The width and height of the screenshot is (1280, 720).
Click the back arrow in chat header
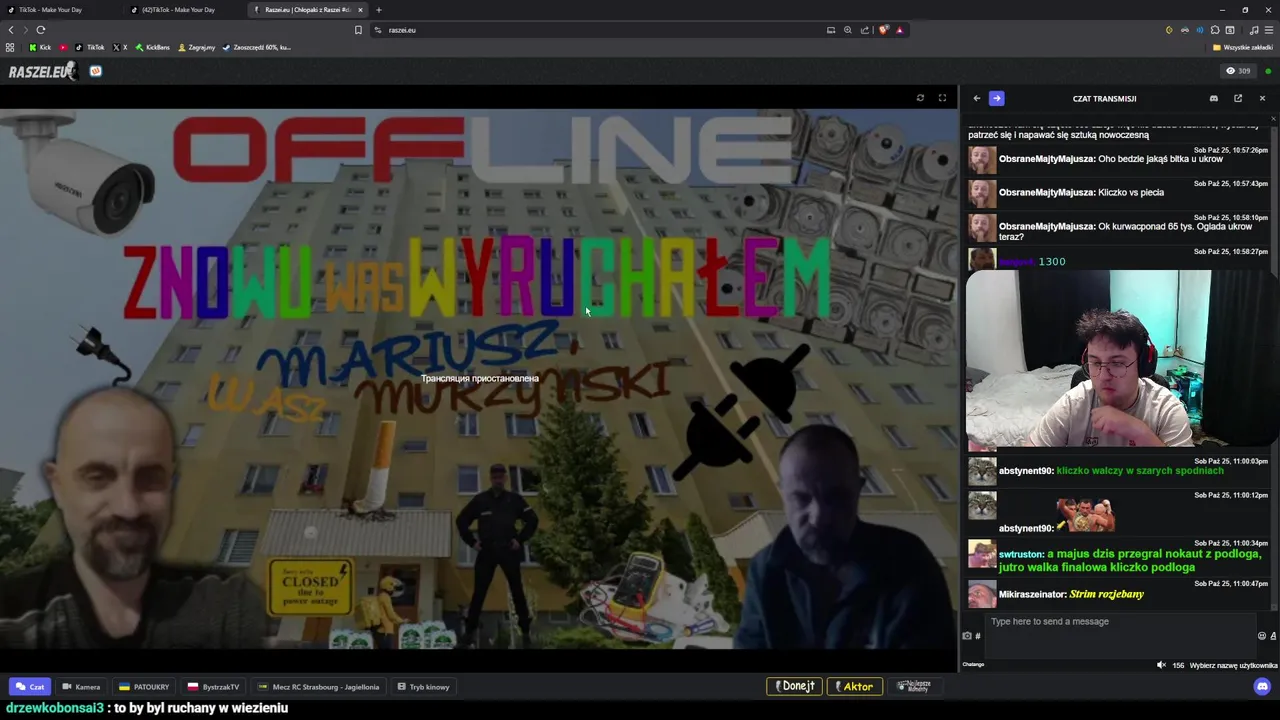[x=977, y=98]
